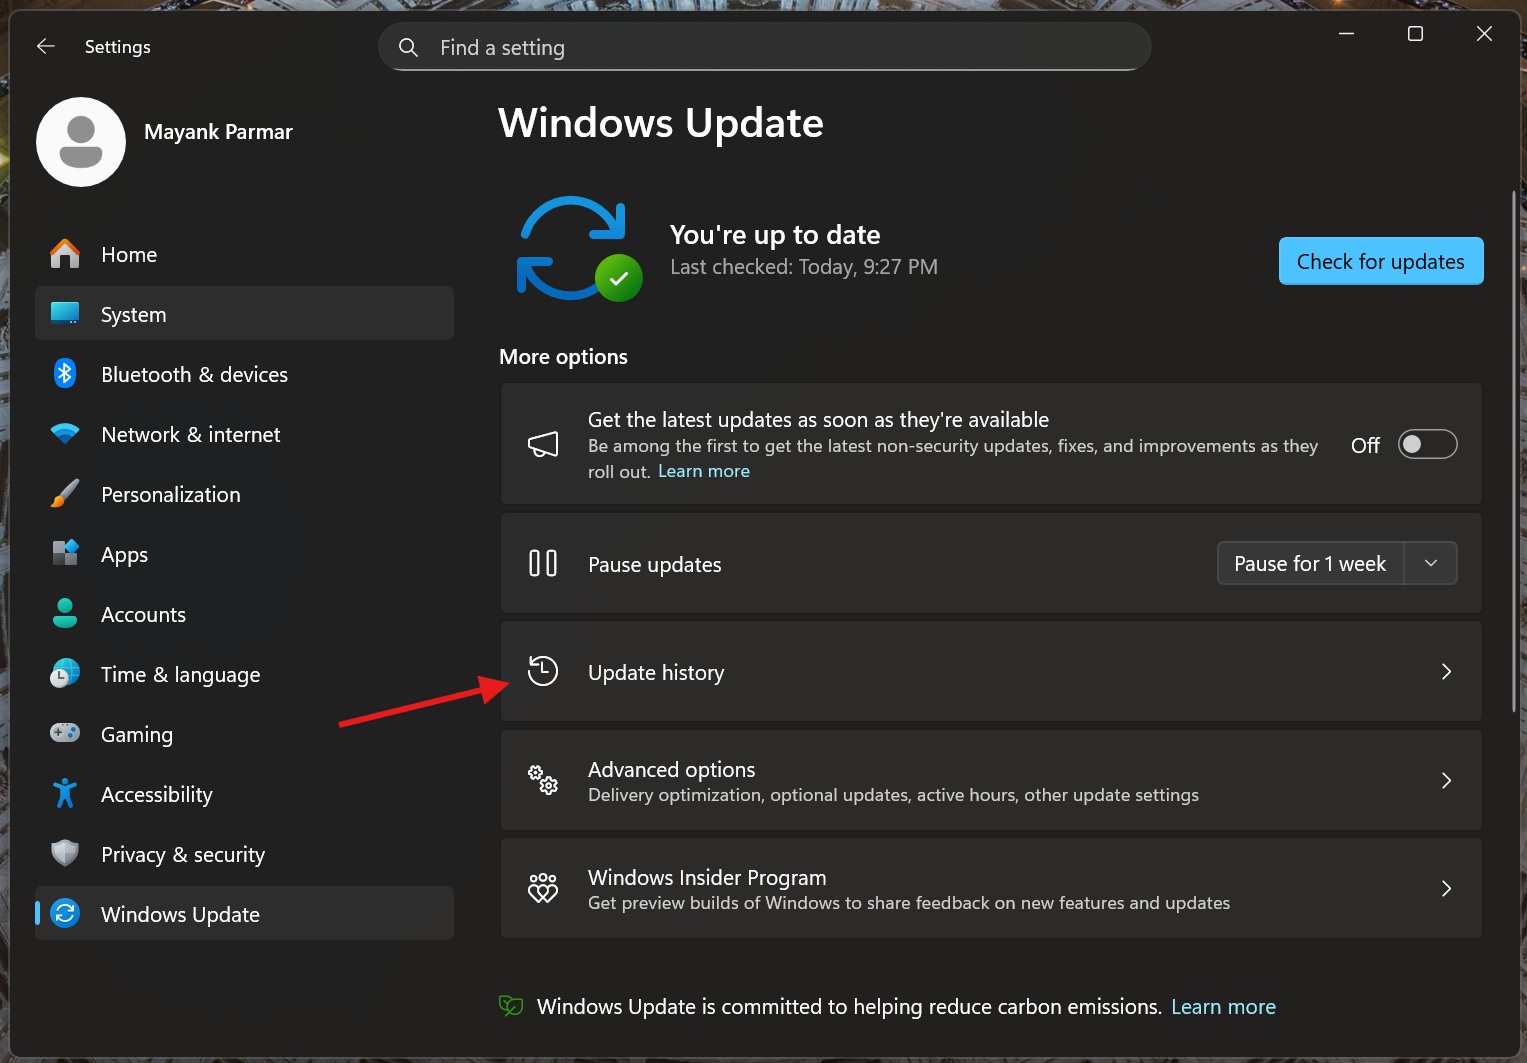
Task: Select the System monitor icon
Action: coord(64,313)
